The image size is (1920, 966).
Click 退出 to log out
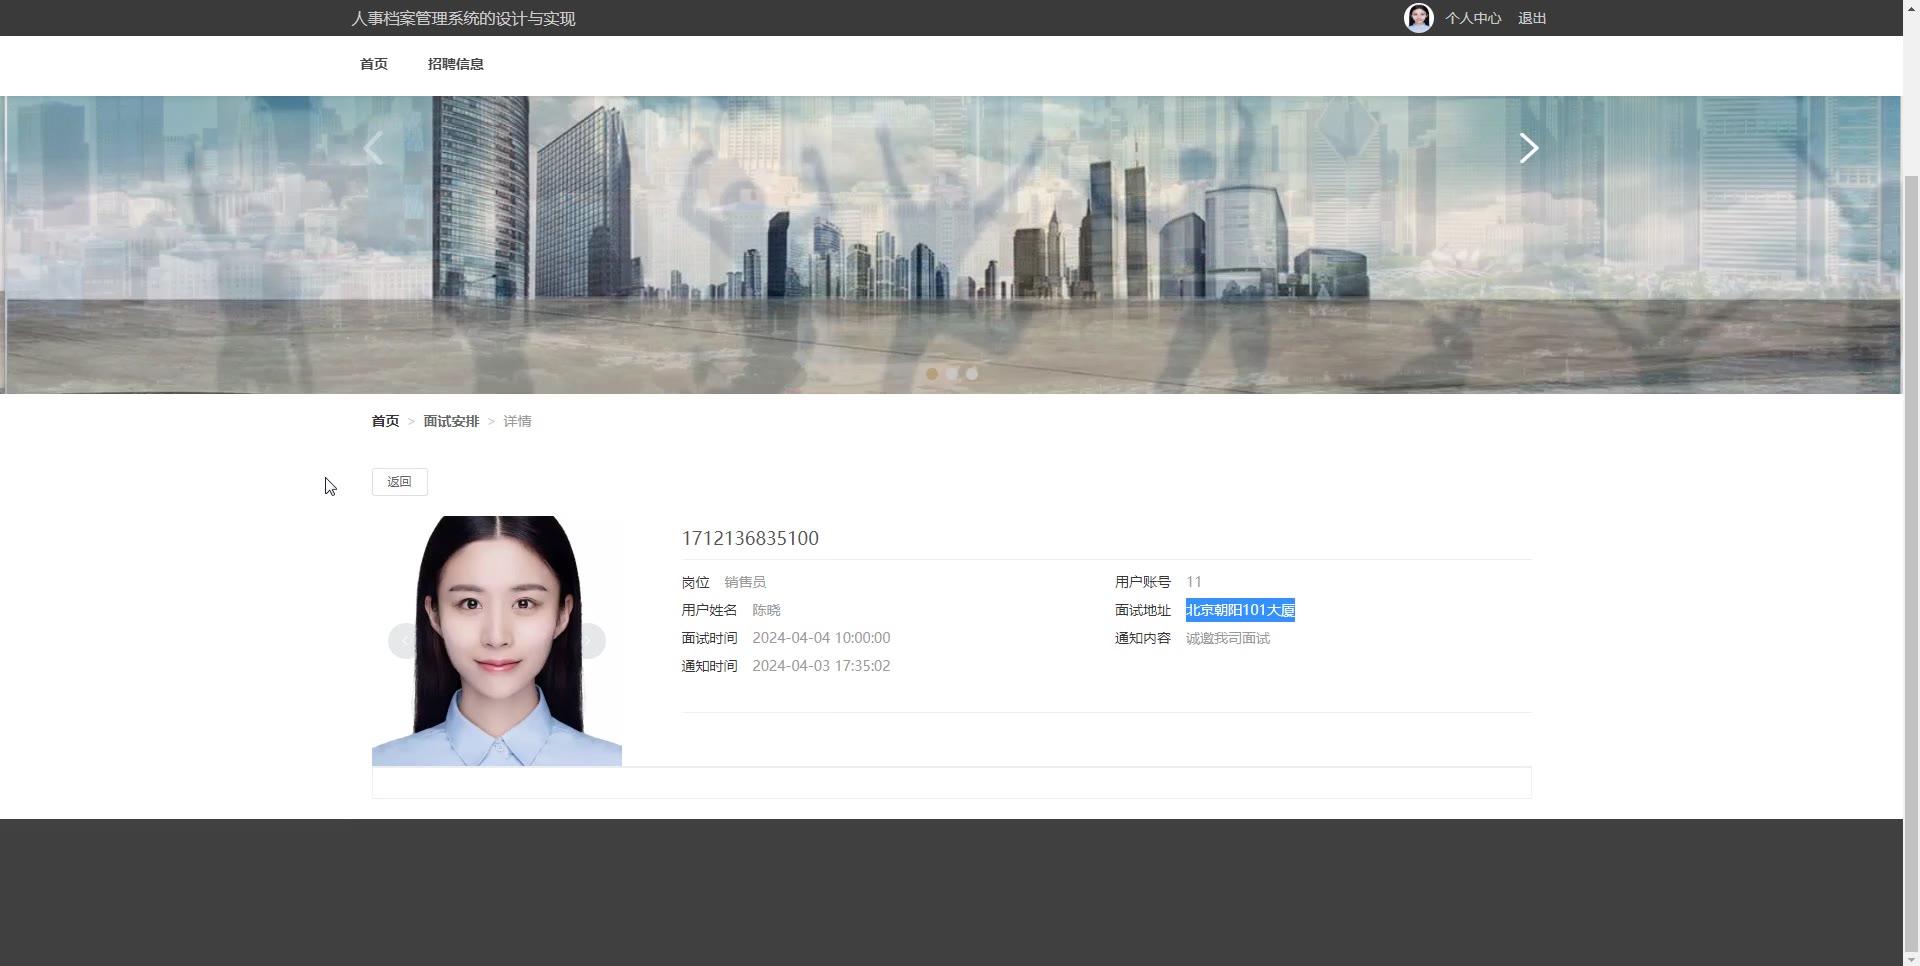click(1532, 18)
